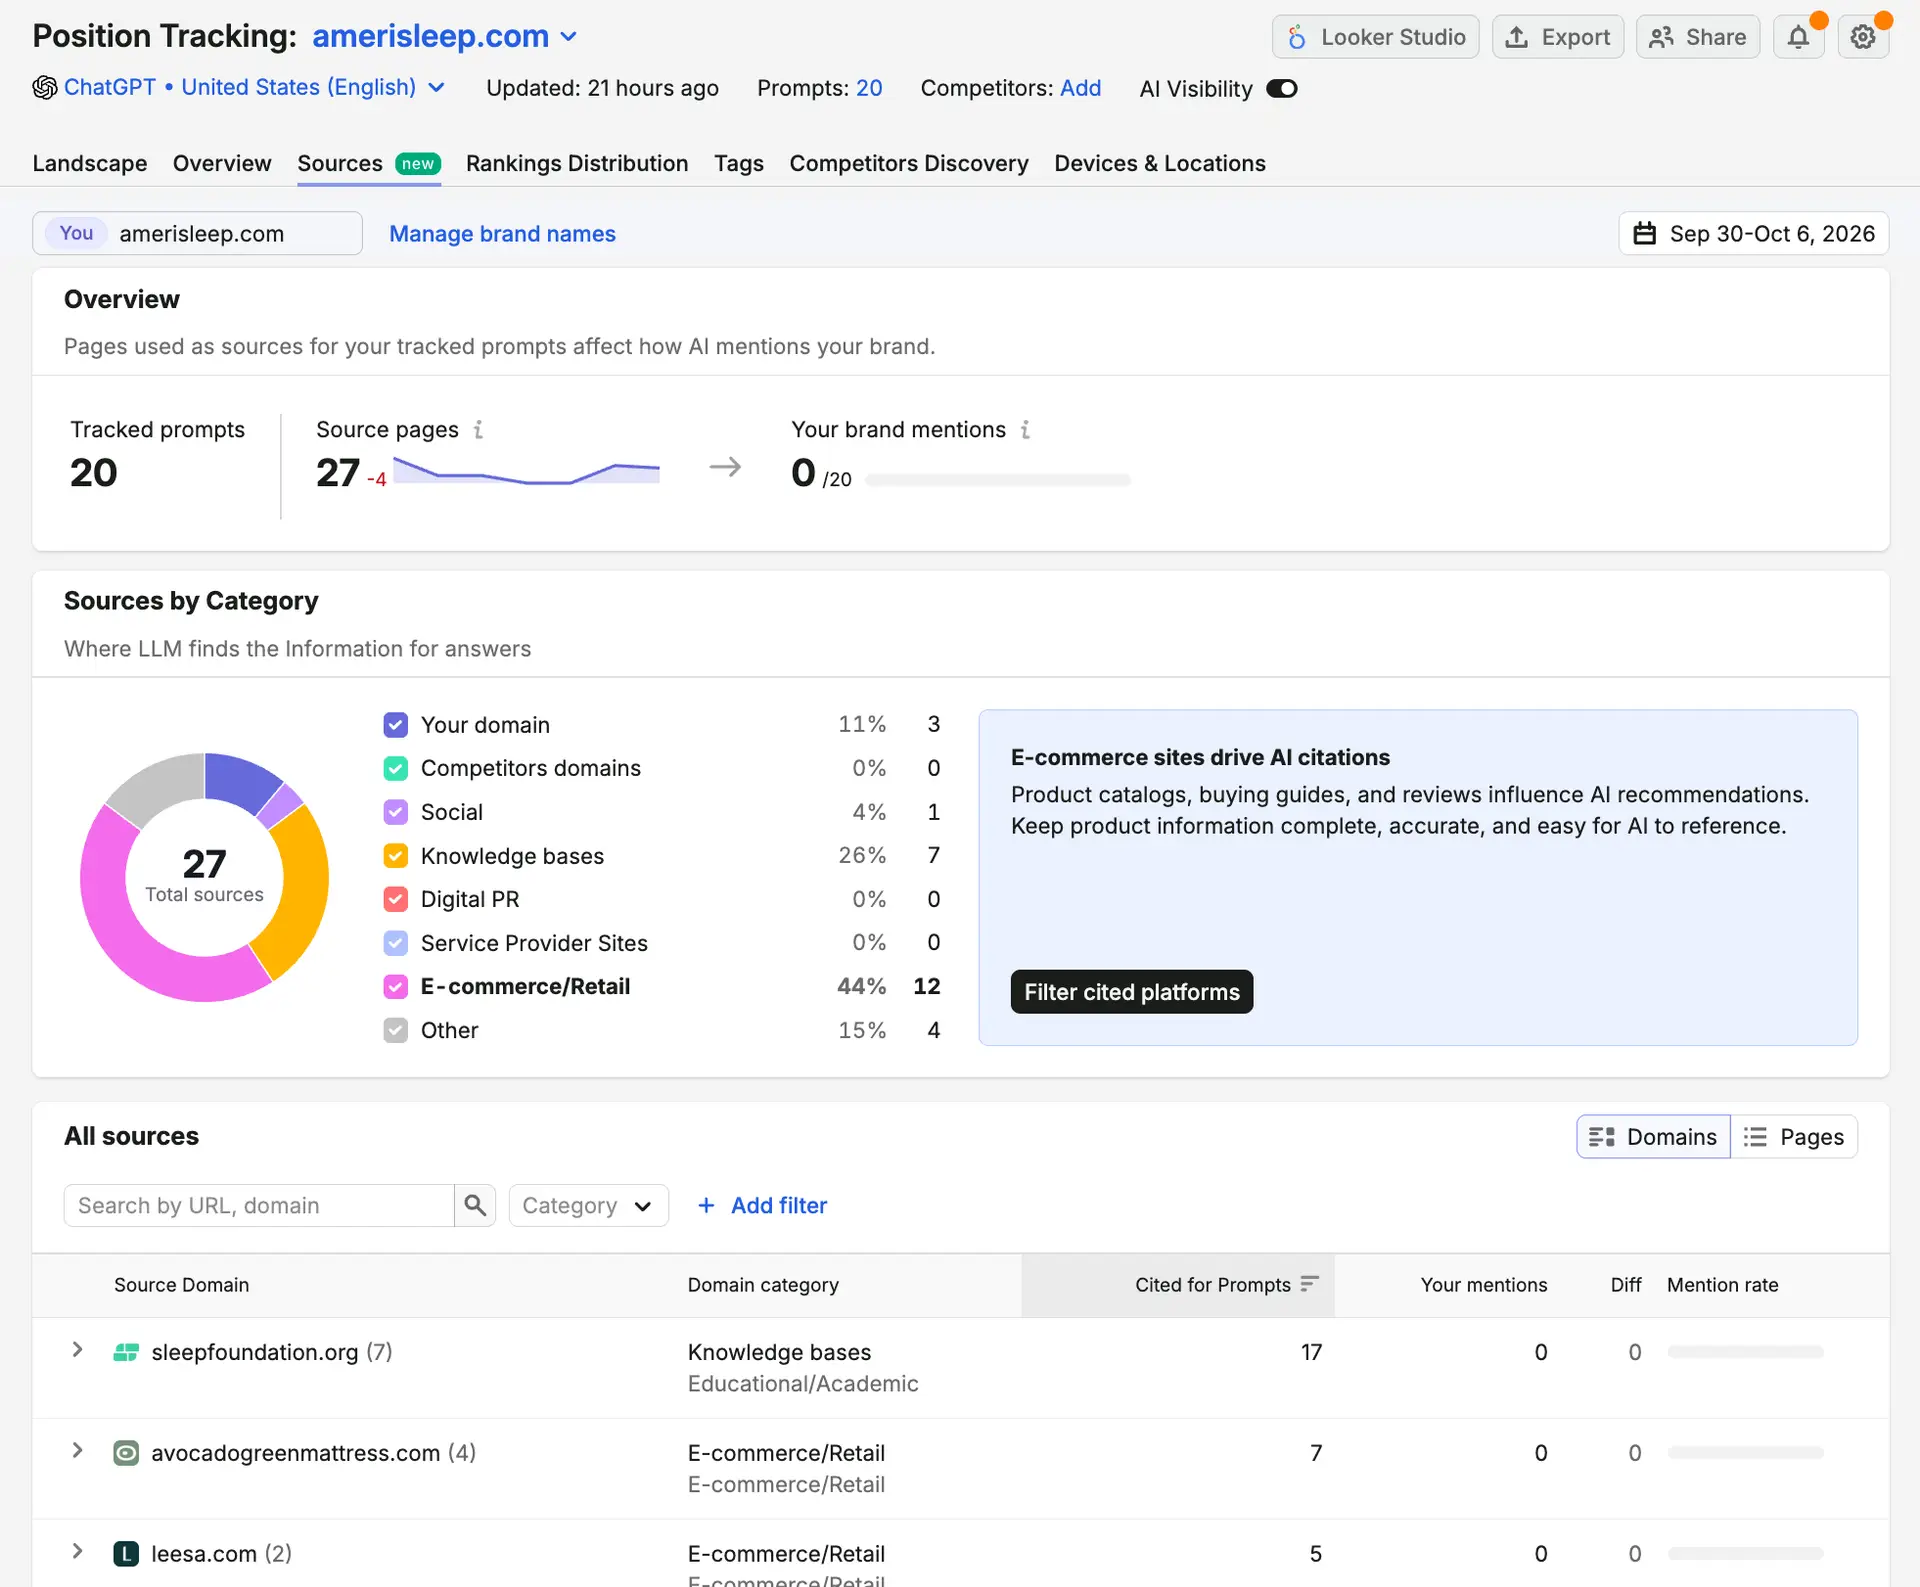
Task: Switch to the Landscape tab
Action: click(90, 163)
